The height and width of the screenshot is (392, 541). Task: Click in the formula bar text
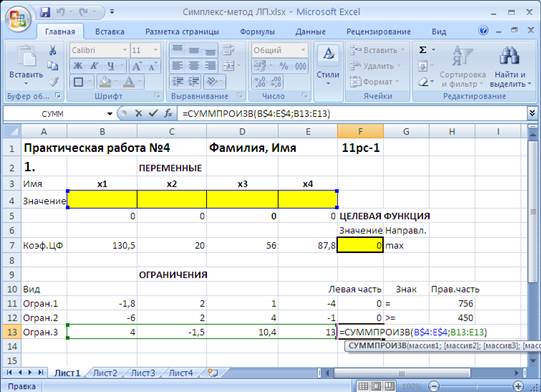click(x=256, y=114)
